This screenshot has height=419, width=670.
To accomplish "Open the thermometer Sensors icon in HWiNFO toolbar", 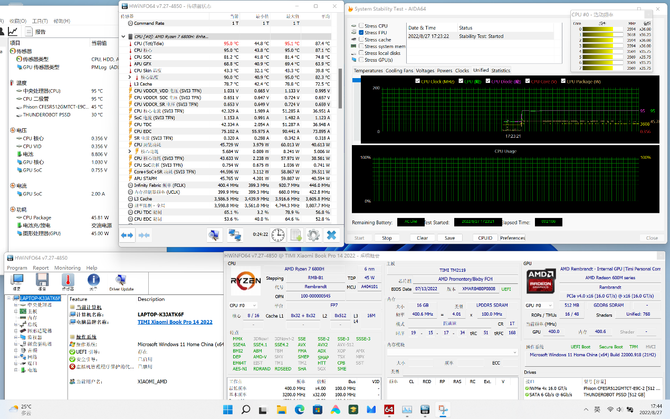I will 68,280.
